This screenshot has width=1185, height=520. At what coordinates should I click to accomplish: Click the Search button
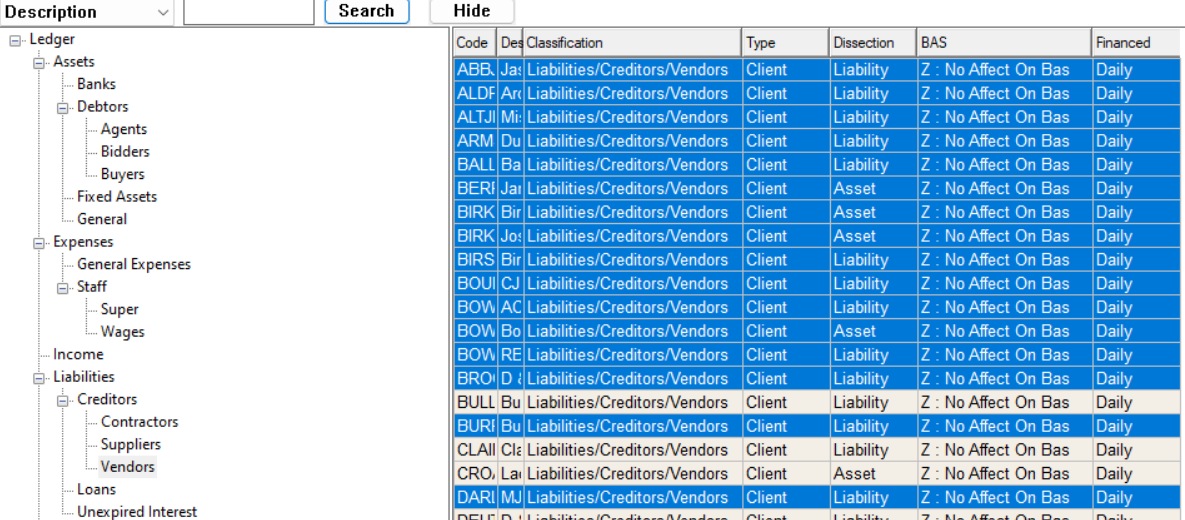[367, 11]
